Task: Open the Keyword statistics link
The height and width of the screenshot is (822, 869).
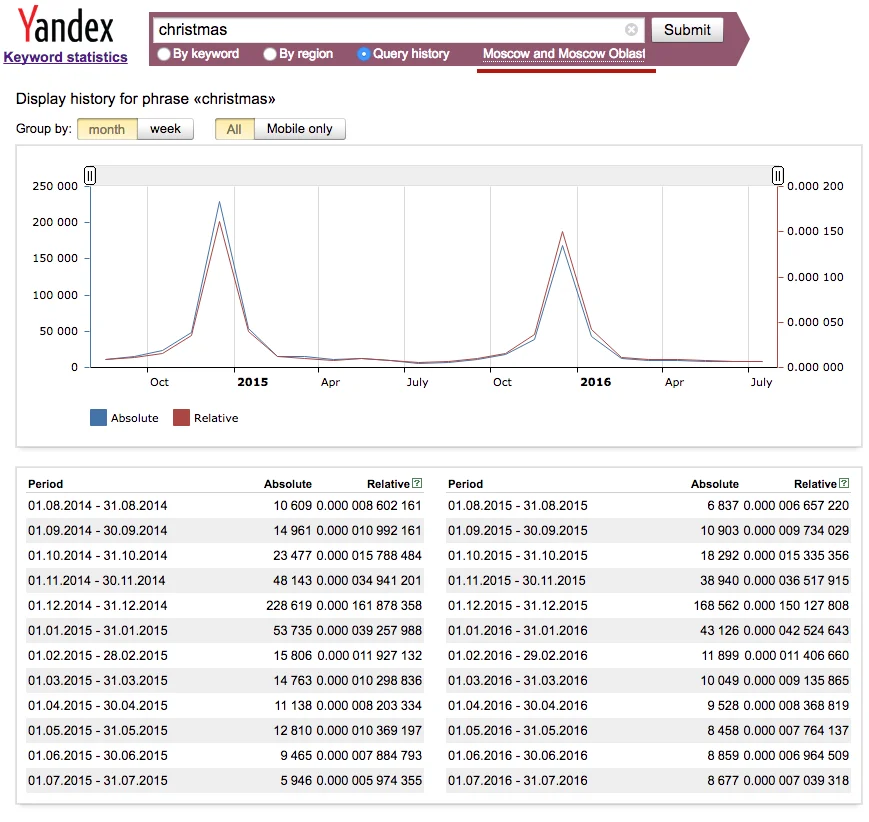Action: point(65,57)
